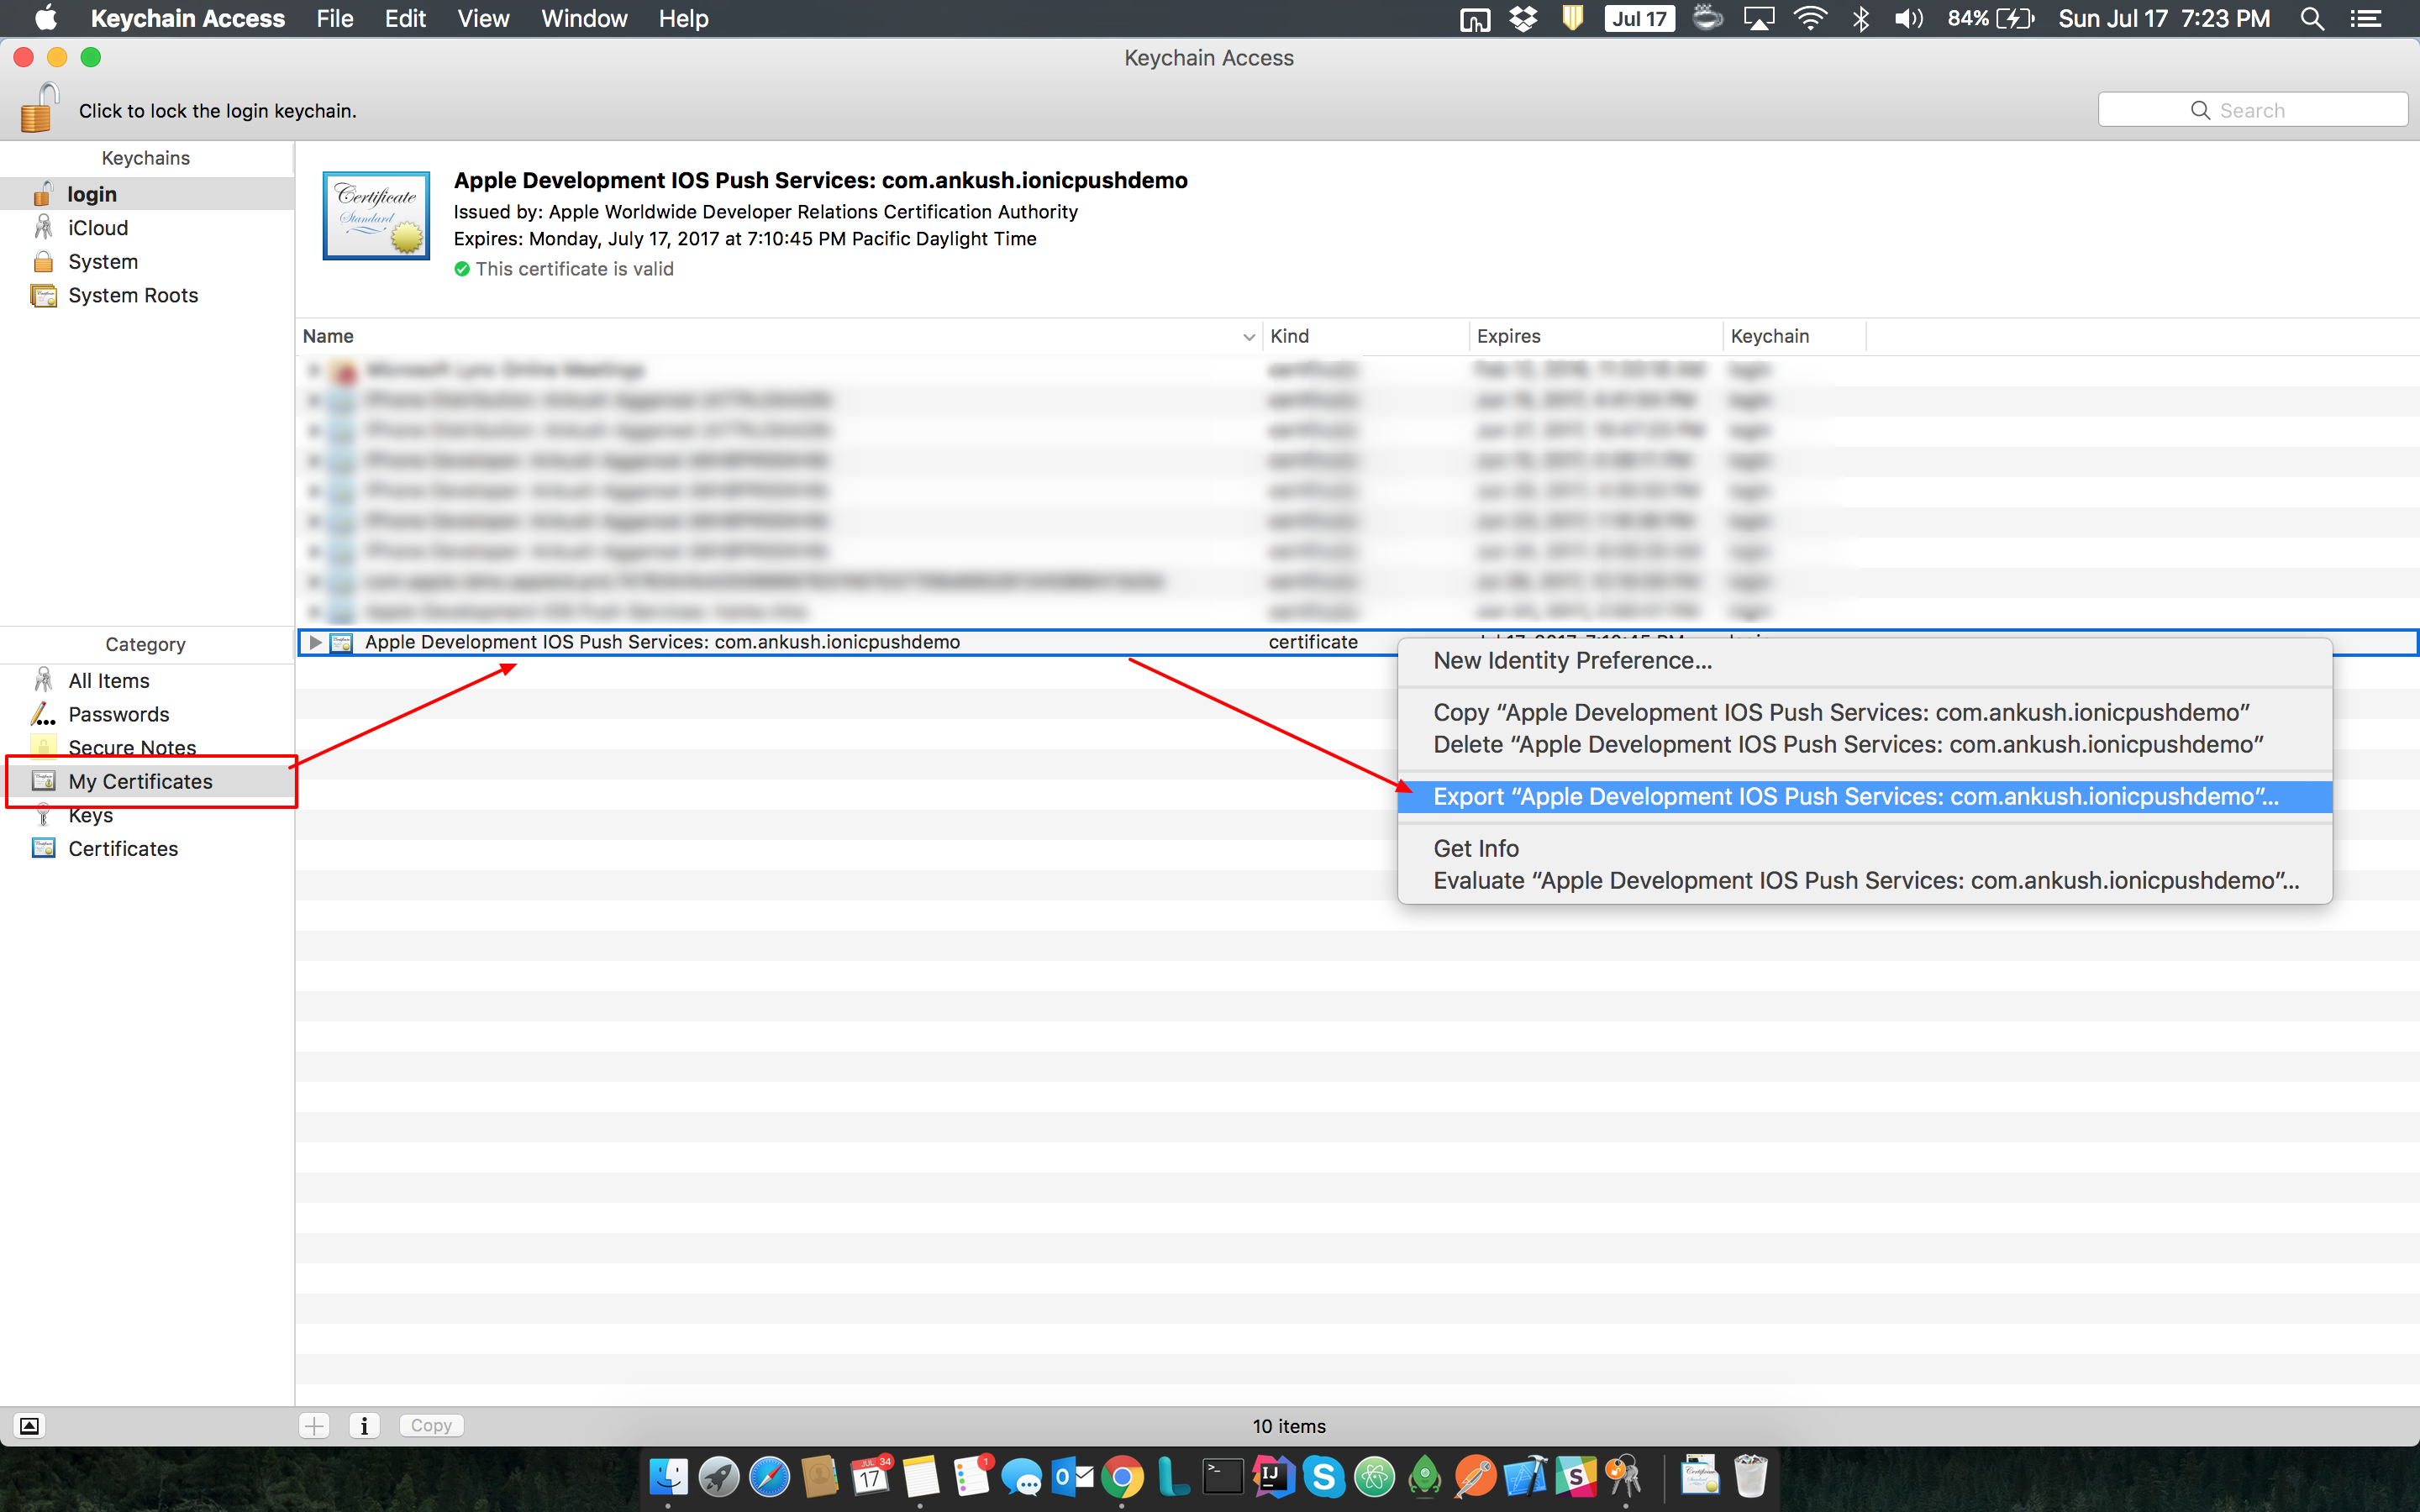Open Spotlight search in the menu bar
The width and height of the screenshot is (2420, 1512).
tap(2312, 18)
